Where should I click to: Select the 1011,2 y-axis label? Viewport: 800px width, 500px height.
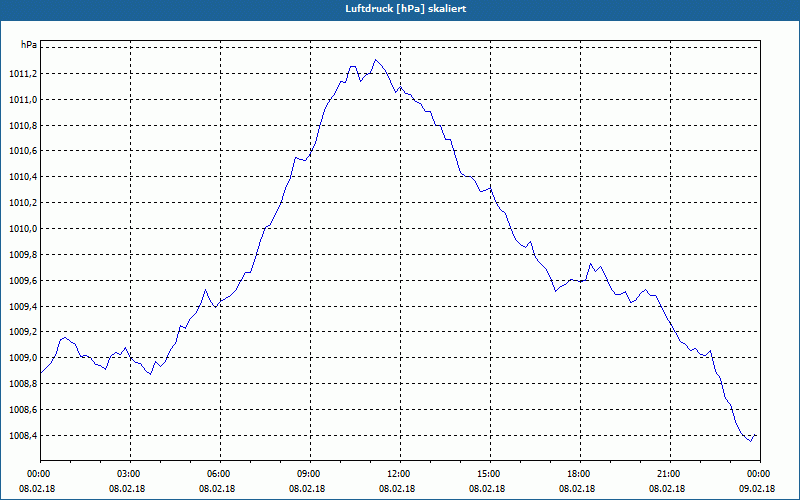[x=23, y=74]
